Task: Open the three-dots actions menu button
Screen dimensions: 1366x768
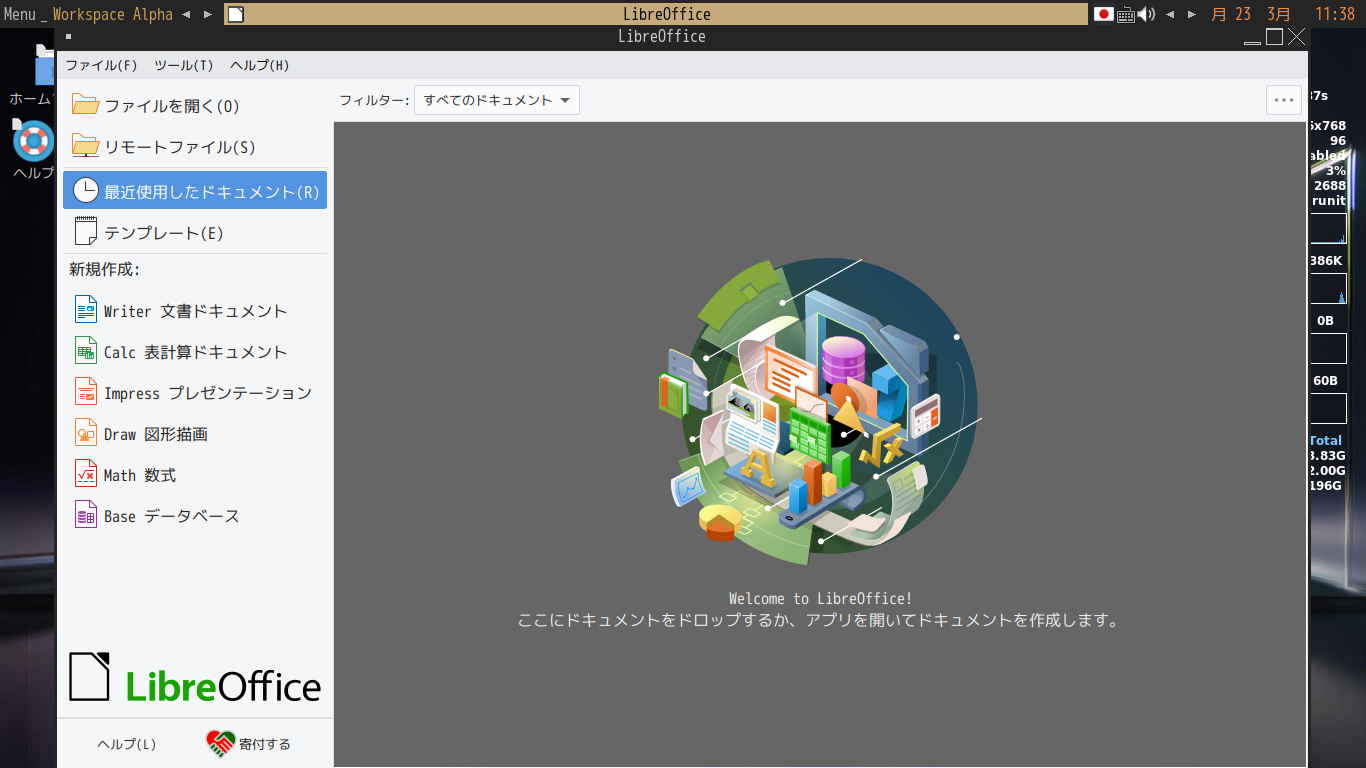Action: pos(1284,100)
